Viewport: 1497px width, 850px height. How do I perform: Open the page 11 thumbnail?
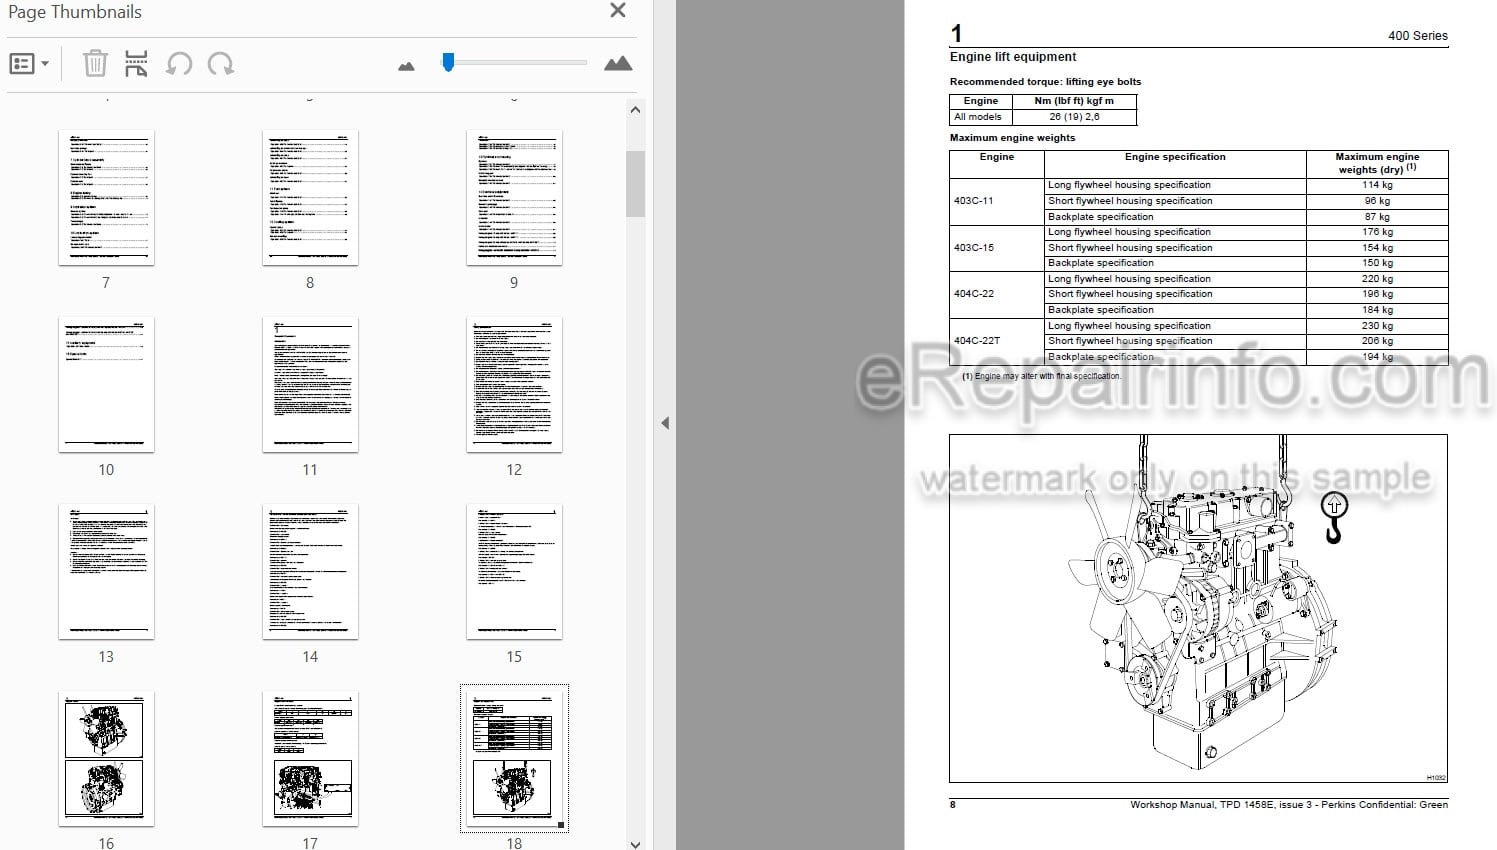point(310,385)
